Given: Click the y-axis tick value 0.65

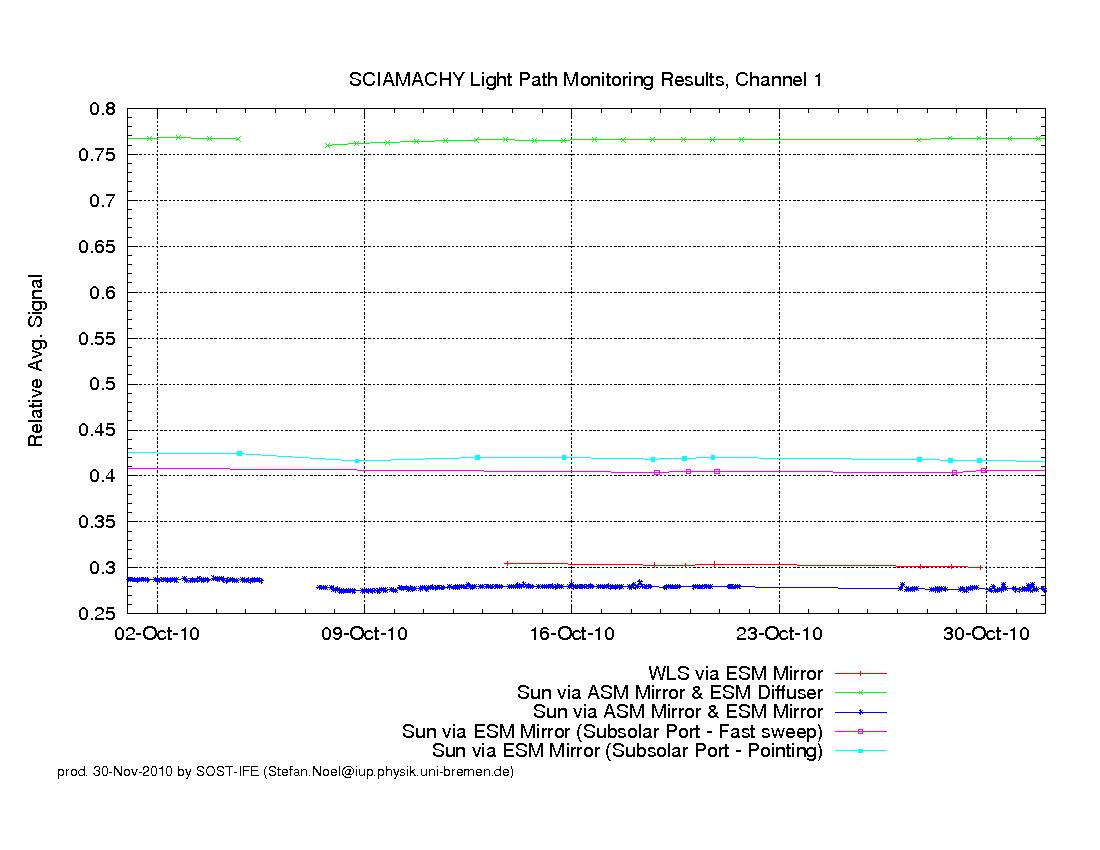Looking at the screenshot, I should tap(98, 247).
